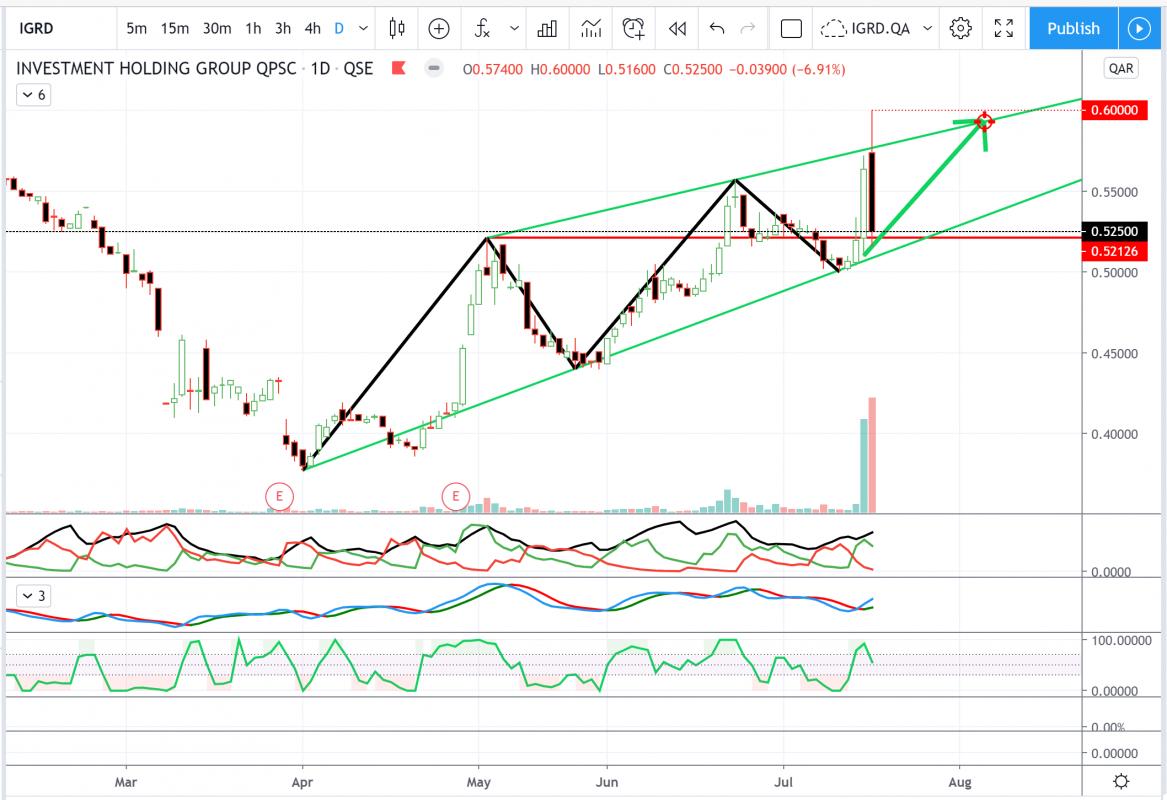Start bar replay with the rewind icon
1167x800 pixels.
(x=677, y=28)
